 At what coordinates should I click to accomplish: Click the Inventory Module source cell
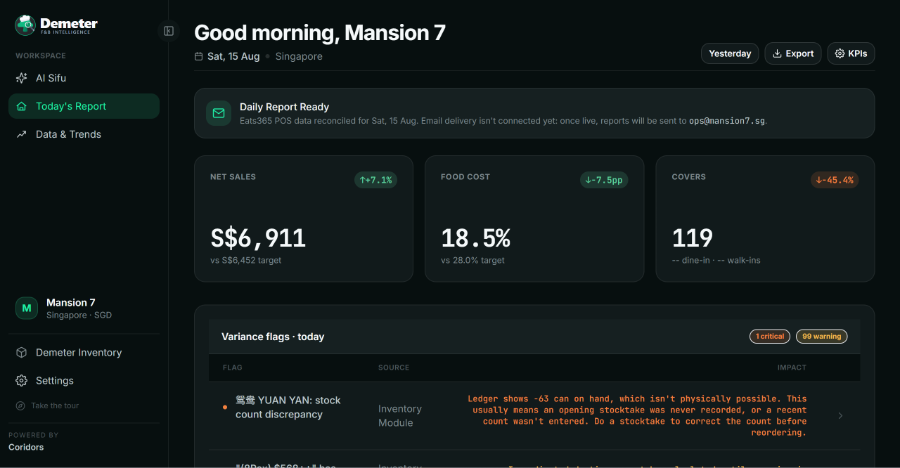click(x=400, y=416)
